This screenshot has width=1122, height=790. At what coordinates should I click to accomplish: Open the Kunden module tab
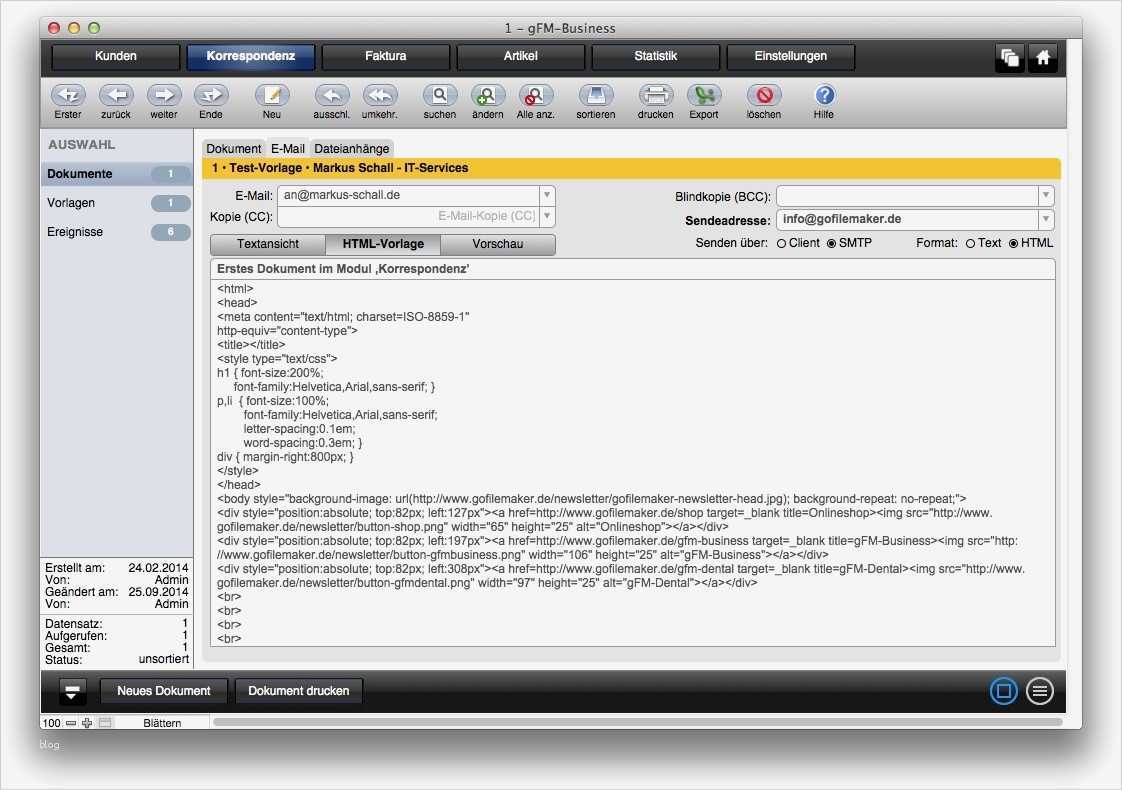pyautogui.click(x=115, y=57)
